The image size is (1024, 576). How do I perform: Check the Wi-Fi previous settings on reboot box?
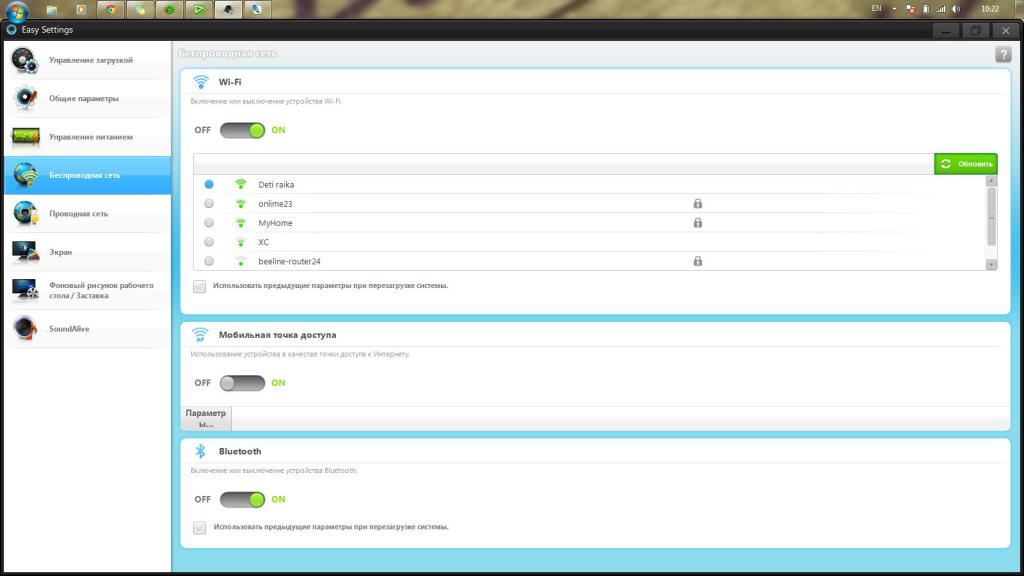pos(199,286)
